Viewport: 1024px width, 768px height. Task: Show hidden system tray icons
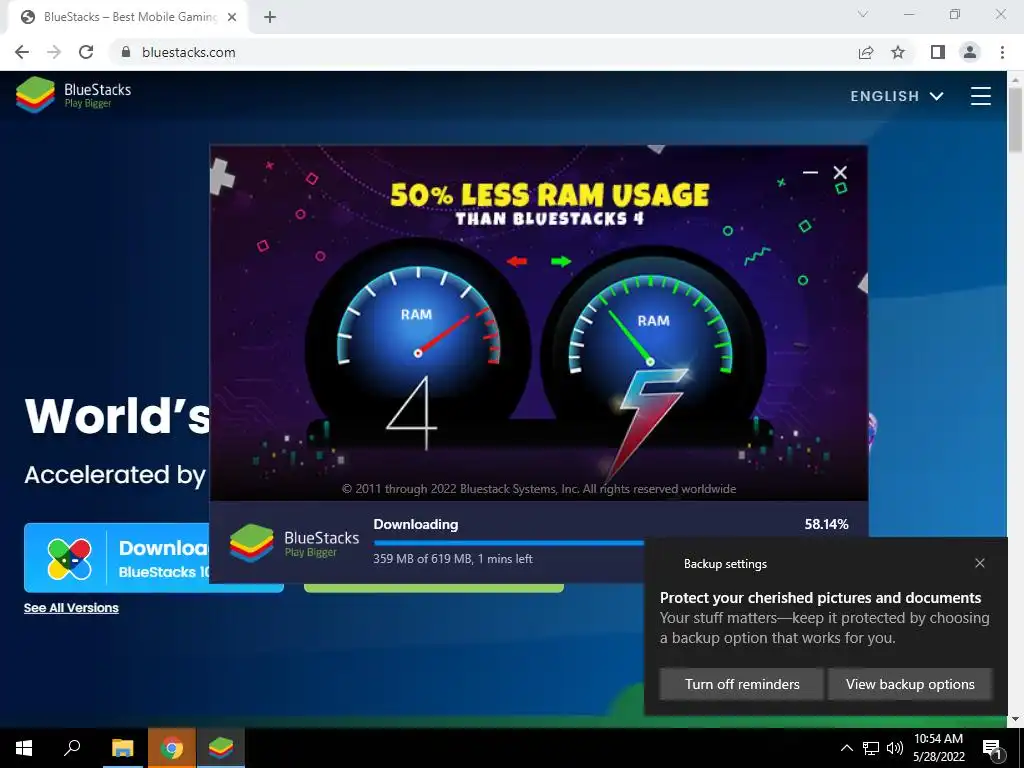(846, 748)
